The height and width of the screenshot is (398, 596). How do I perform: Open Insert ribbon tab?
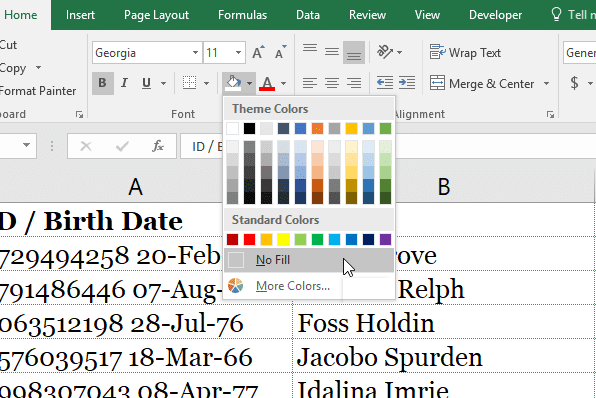(x=80, y=15)
